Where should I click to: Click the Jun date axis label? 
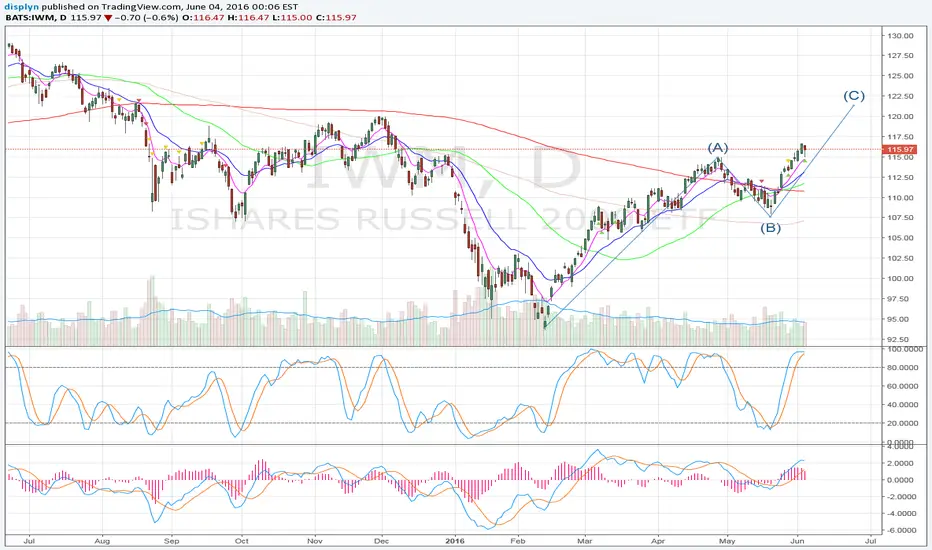click(x=798, y=541)
